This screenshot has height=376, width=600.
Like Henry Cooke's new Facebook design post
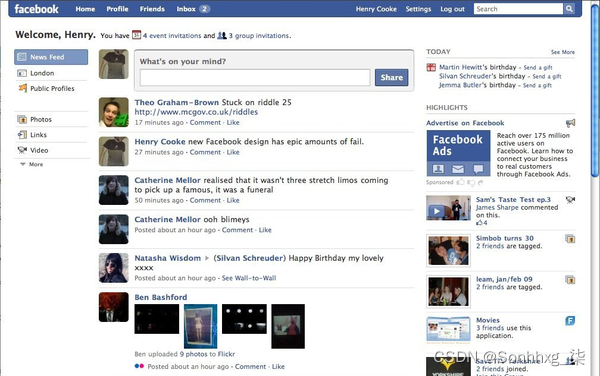click(233, 152)
